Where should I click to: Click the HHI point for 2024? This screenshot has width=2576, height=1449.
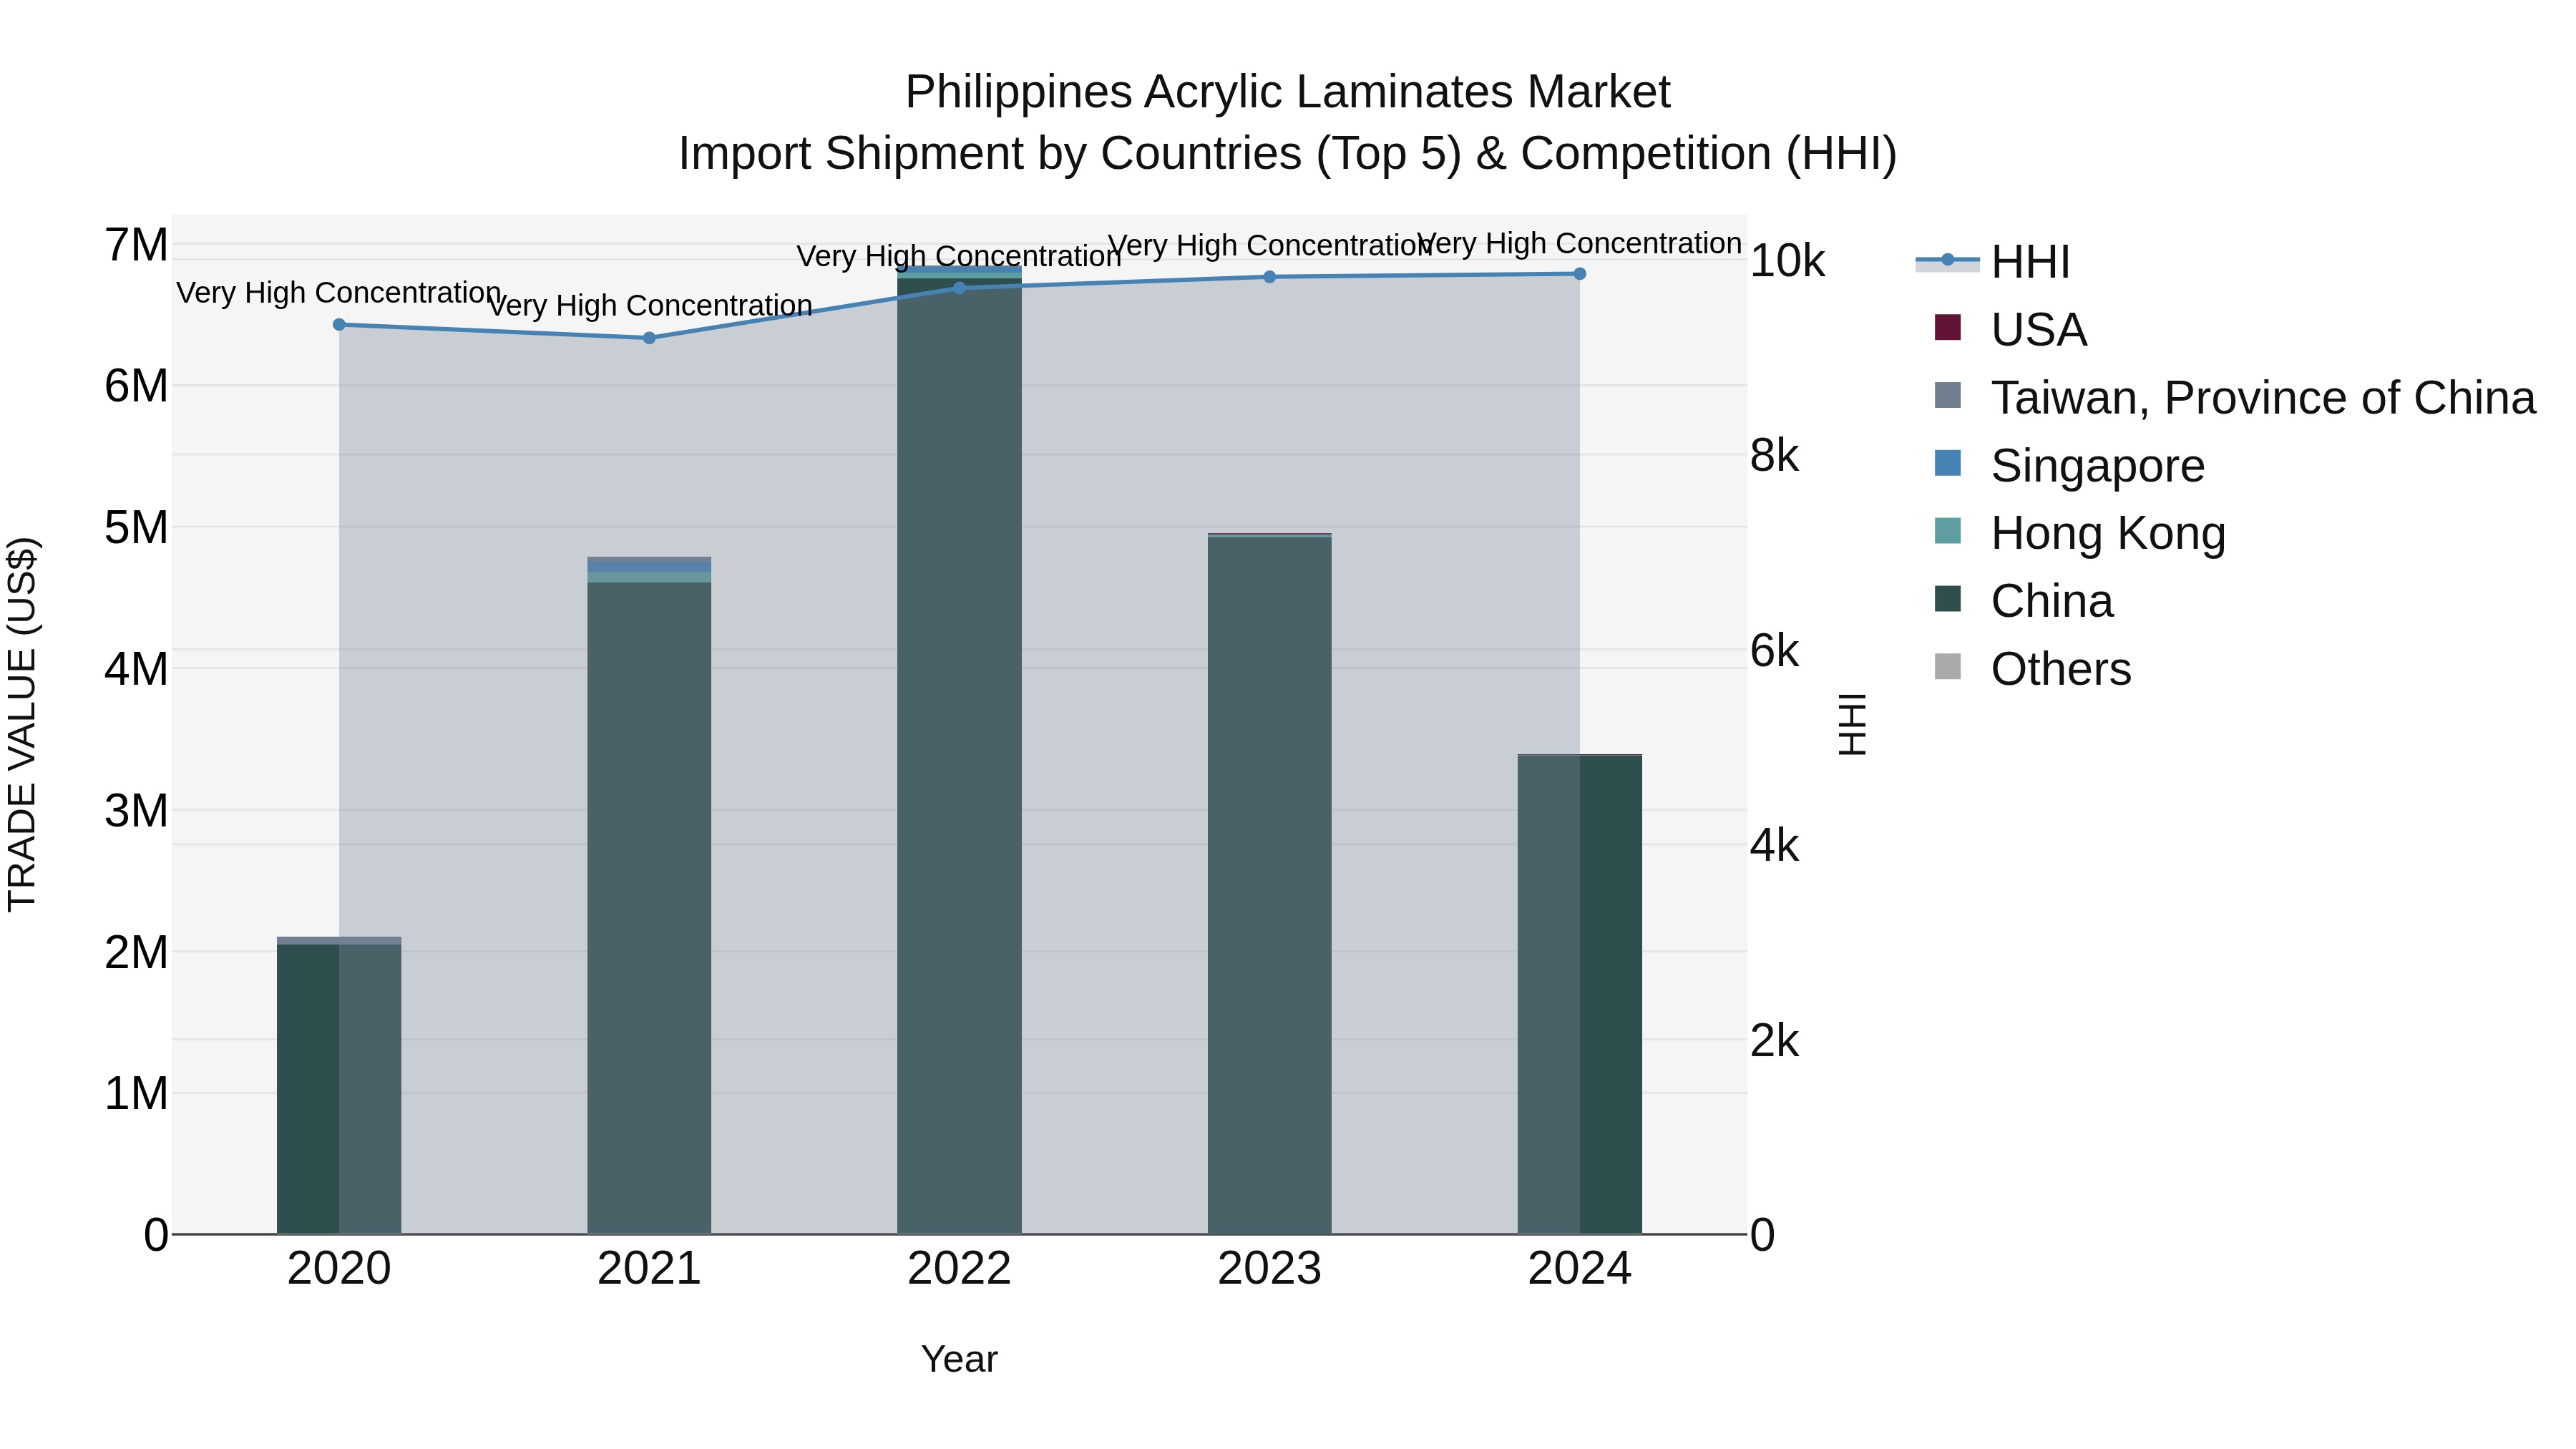point(1580,274)
